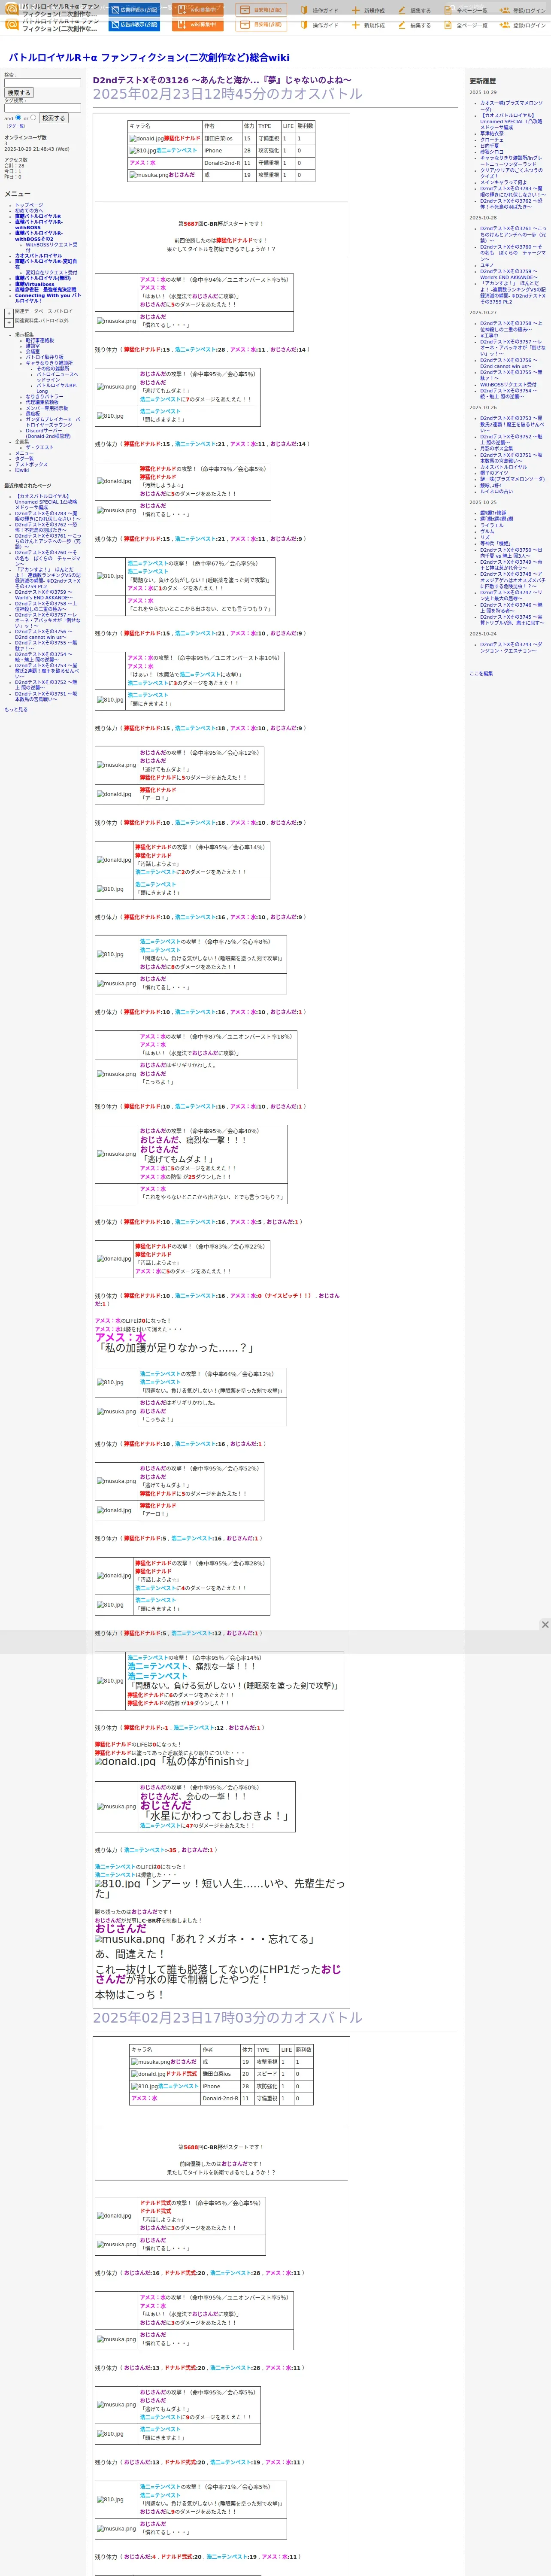Open 直轄バトルロイヤル(無印) menu link

(43, 278)
